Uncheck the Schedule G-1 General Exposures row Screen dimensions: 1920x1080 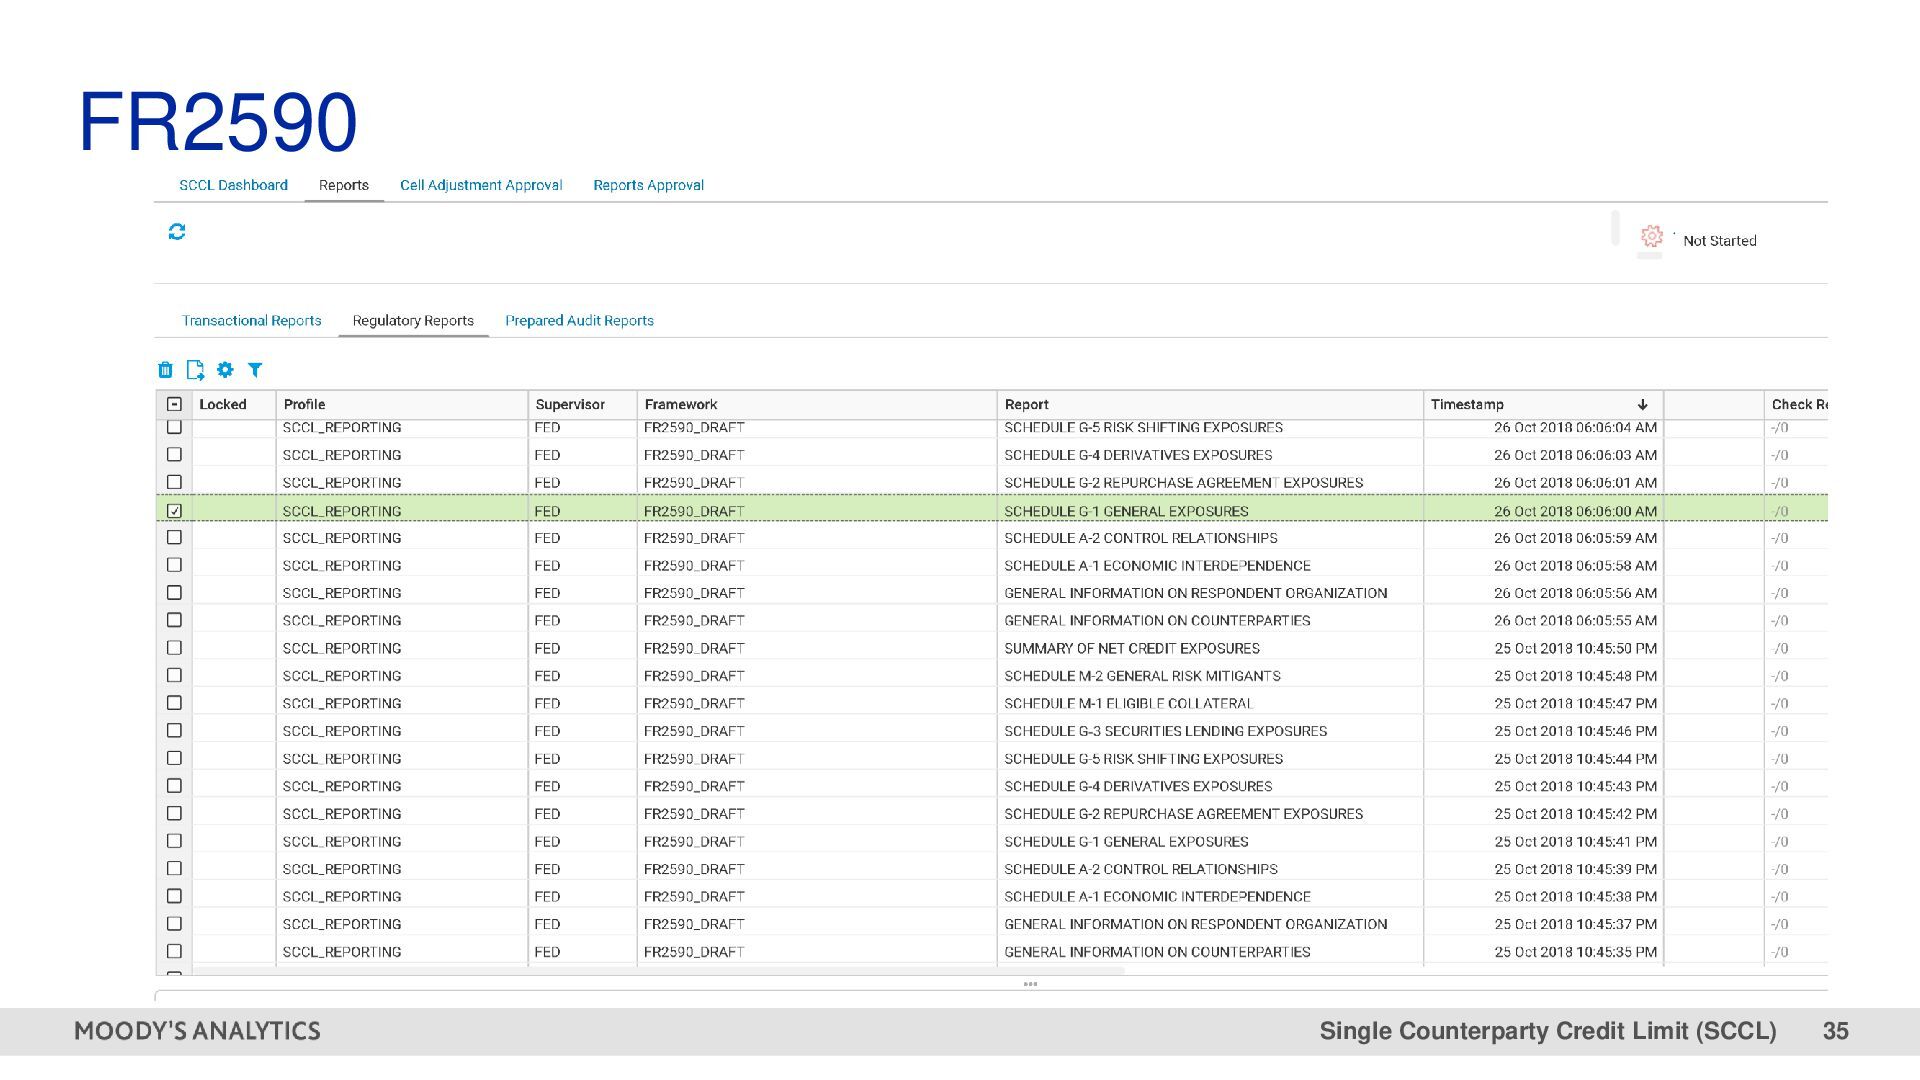[x=174, y=511]
